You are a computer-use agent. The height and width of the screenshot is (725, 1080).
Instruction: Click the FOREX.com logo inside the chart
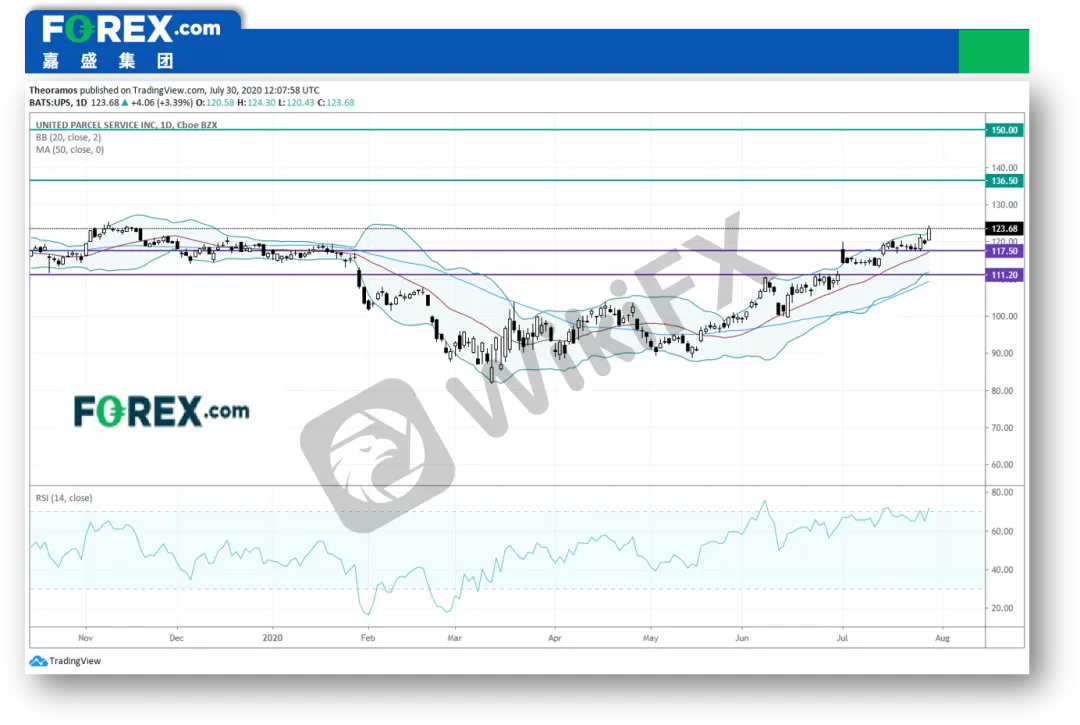tap(161, 411)
